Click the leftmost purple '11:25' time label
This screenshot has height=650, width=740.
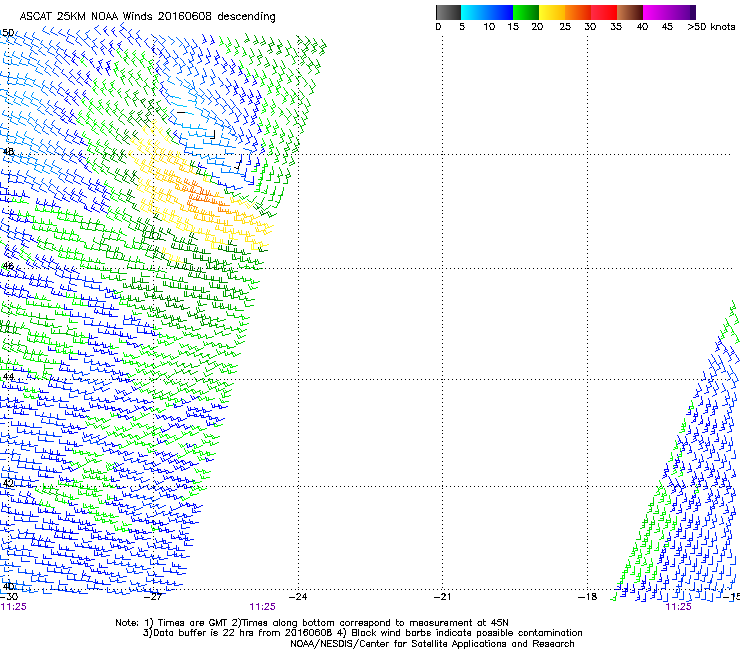[x=13, y=607]
